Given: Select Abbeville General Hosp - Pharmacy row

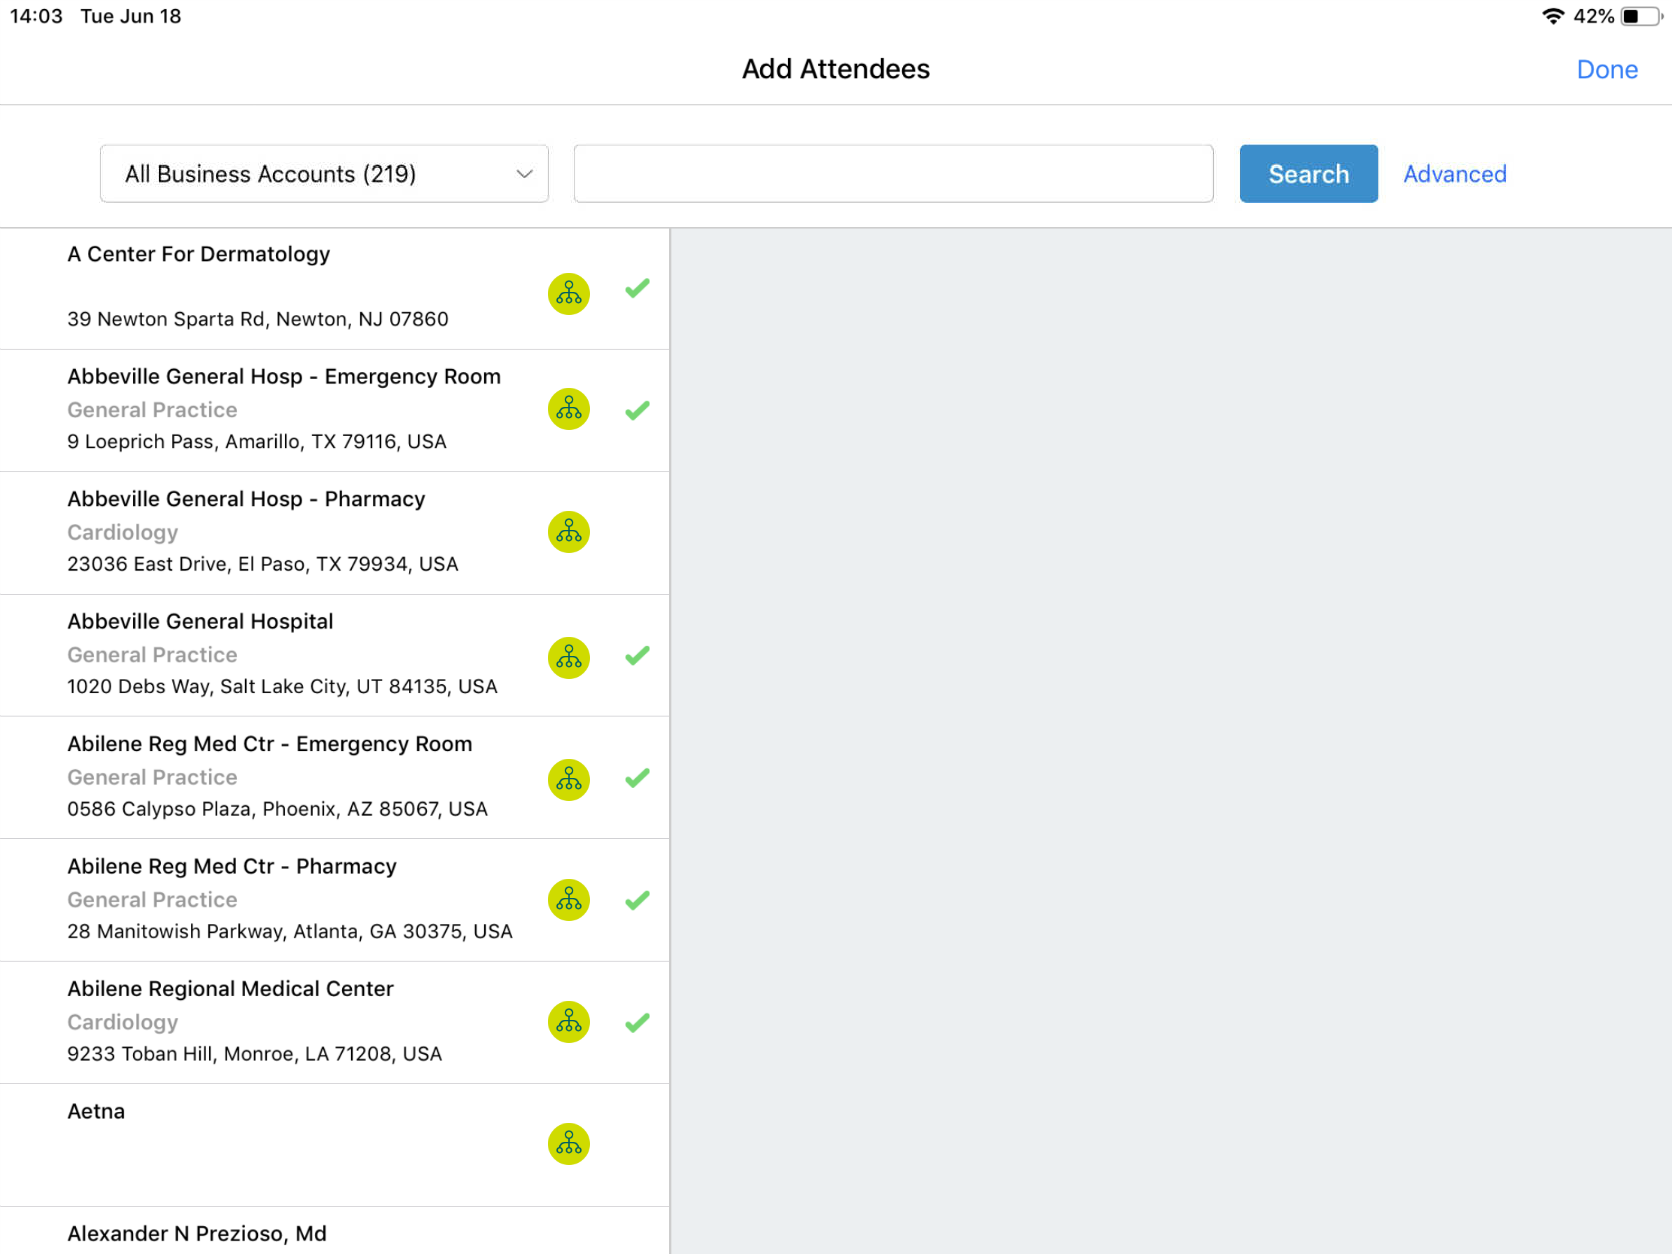Looking at the screenshot, I should coord(280,532).
